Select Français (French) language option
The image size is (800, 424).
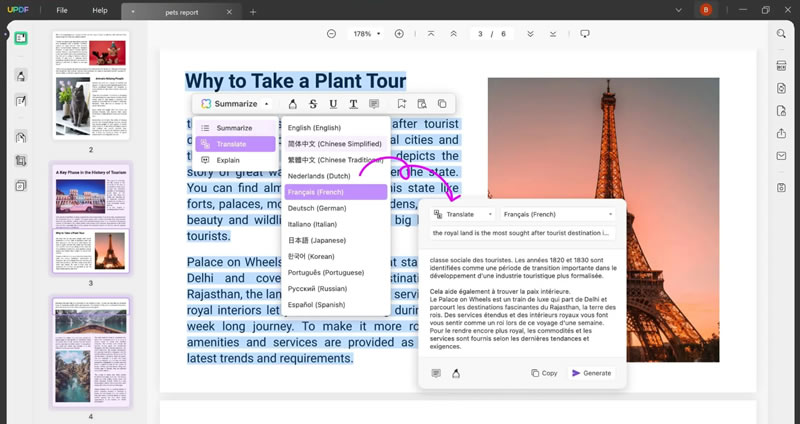pyautogui.click(x=336, y=192)
